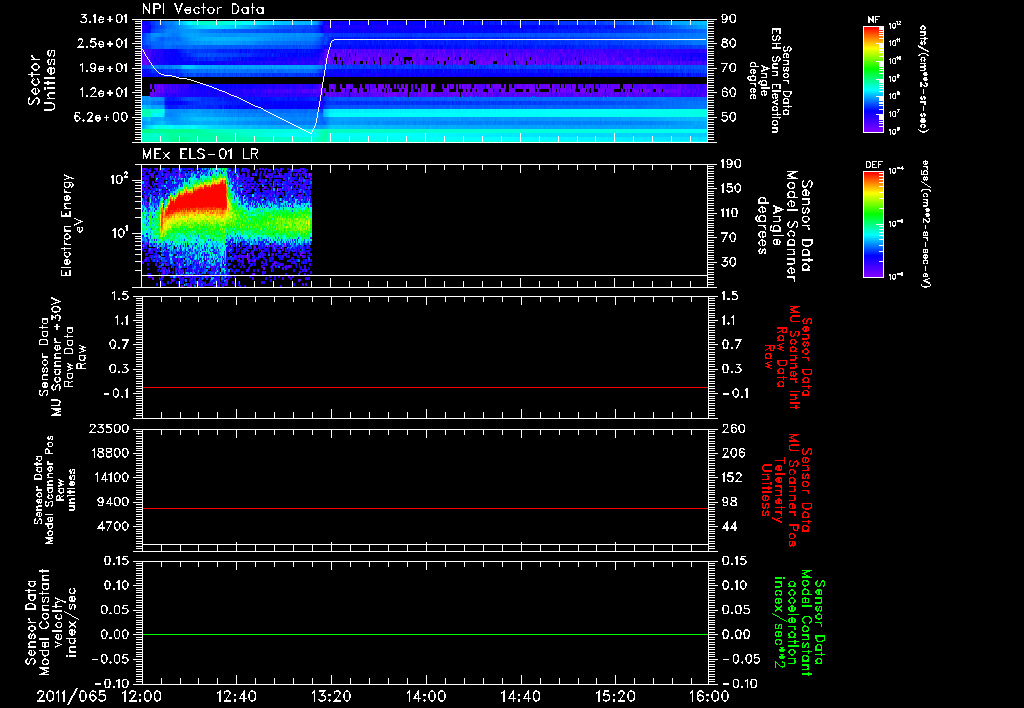The width and height of the screenshot is (1024, 708).
Task: Click the DEF energy flux color bar
Action: click(x=873, y=224)
